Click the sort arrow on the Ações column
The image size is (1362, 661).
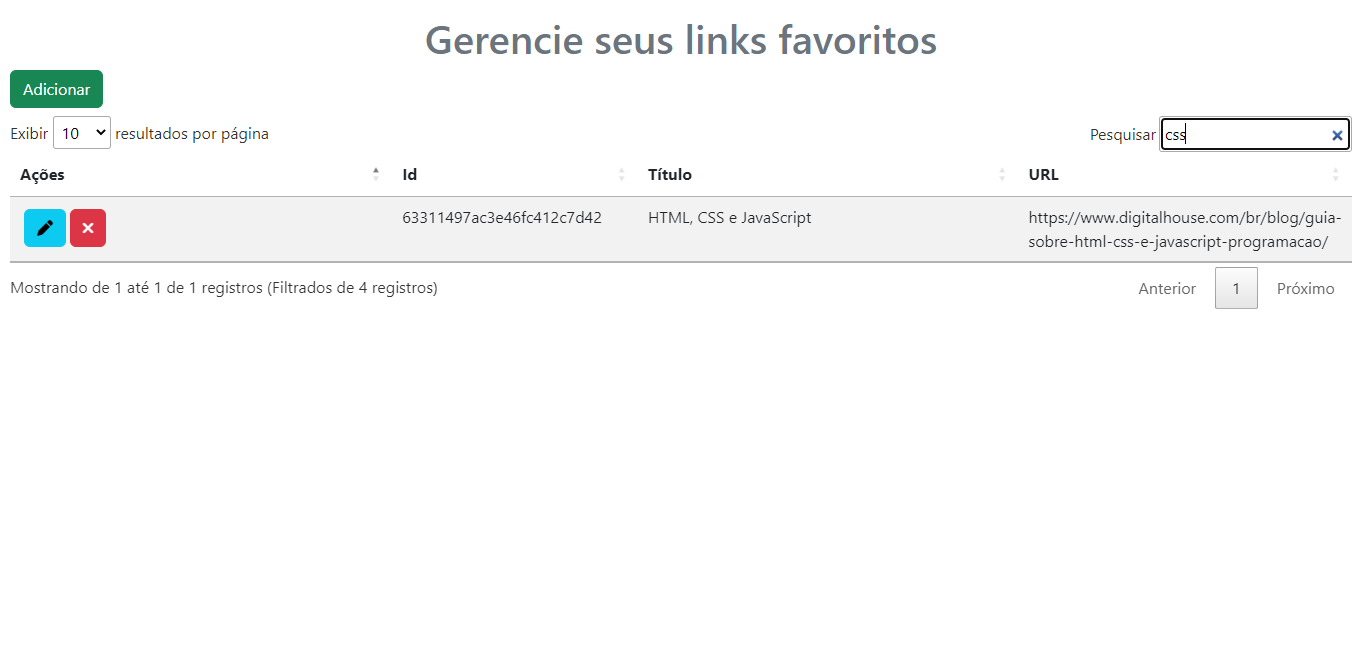376,174
